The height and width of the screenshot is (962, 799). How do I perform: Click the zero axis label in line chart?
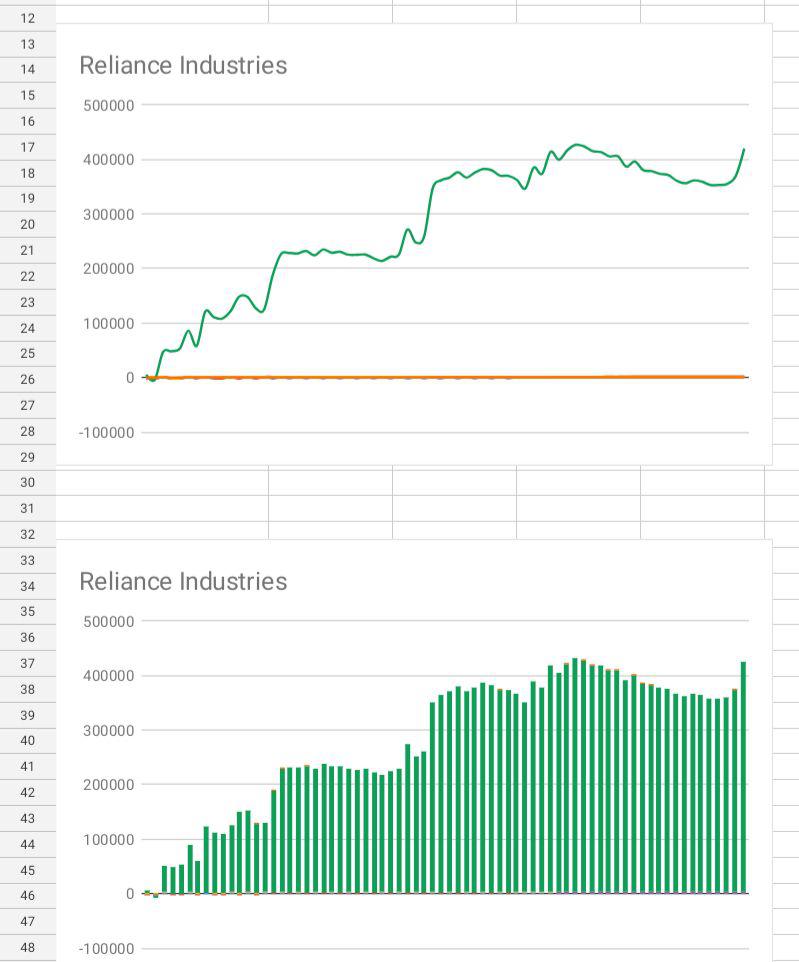[130, 378]
